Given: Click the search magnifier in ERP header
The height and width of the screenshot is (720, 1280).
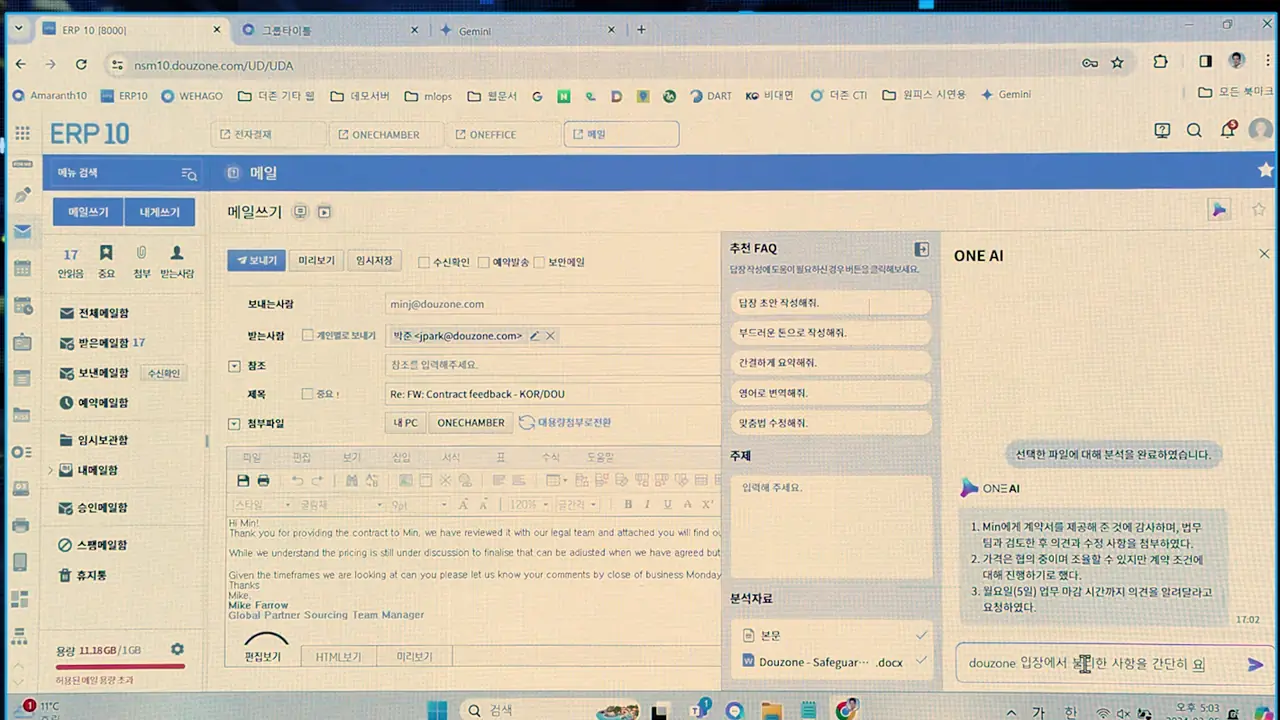Looking at the screenshot, I should pos(1194,130).
